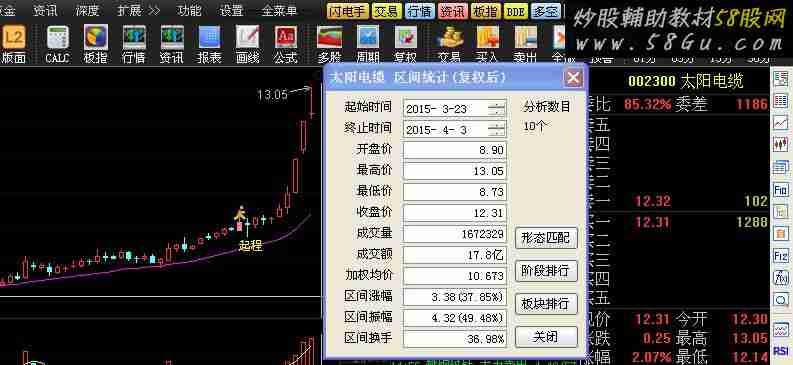Expand the 扩展 >> menu
Image resolution: width=793 pixels, height=365 pixels.
coord(138,10)
